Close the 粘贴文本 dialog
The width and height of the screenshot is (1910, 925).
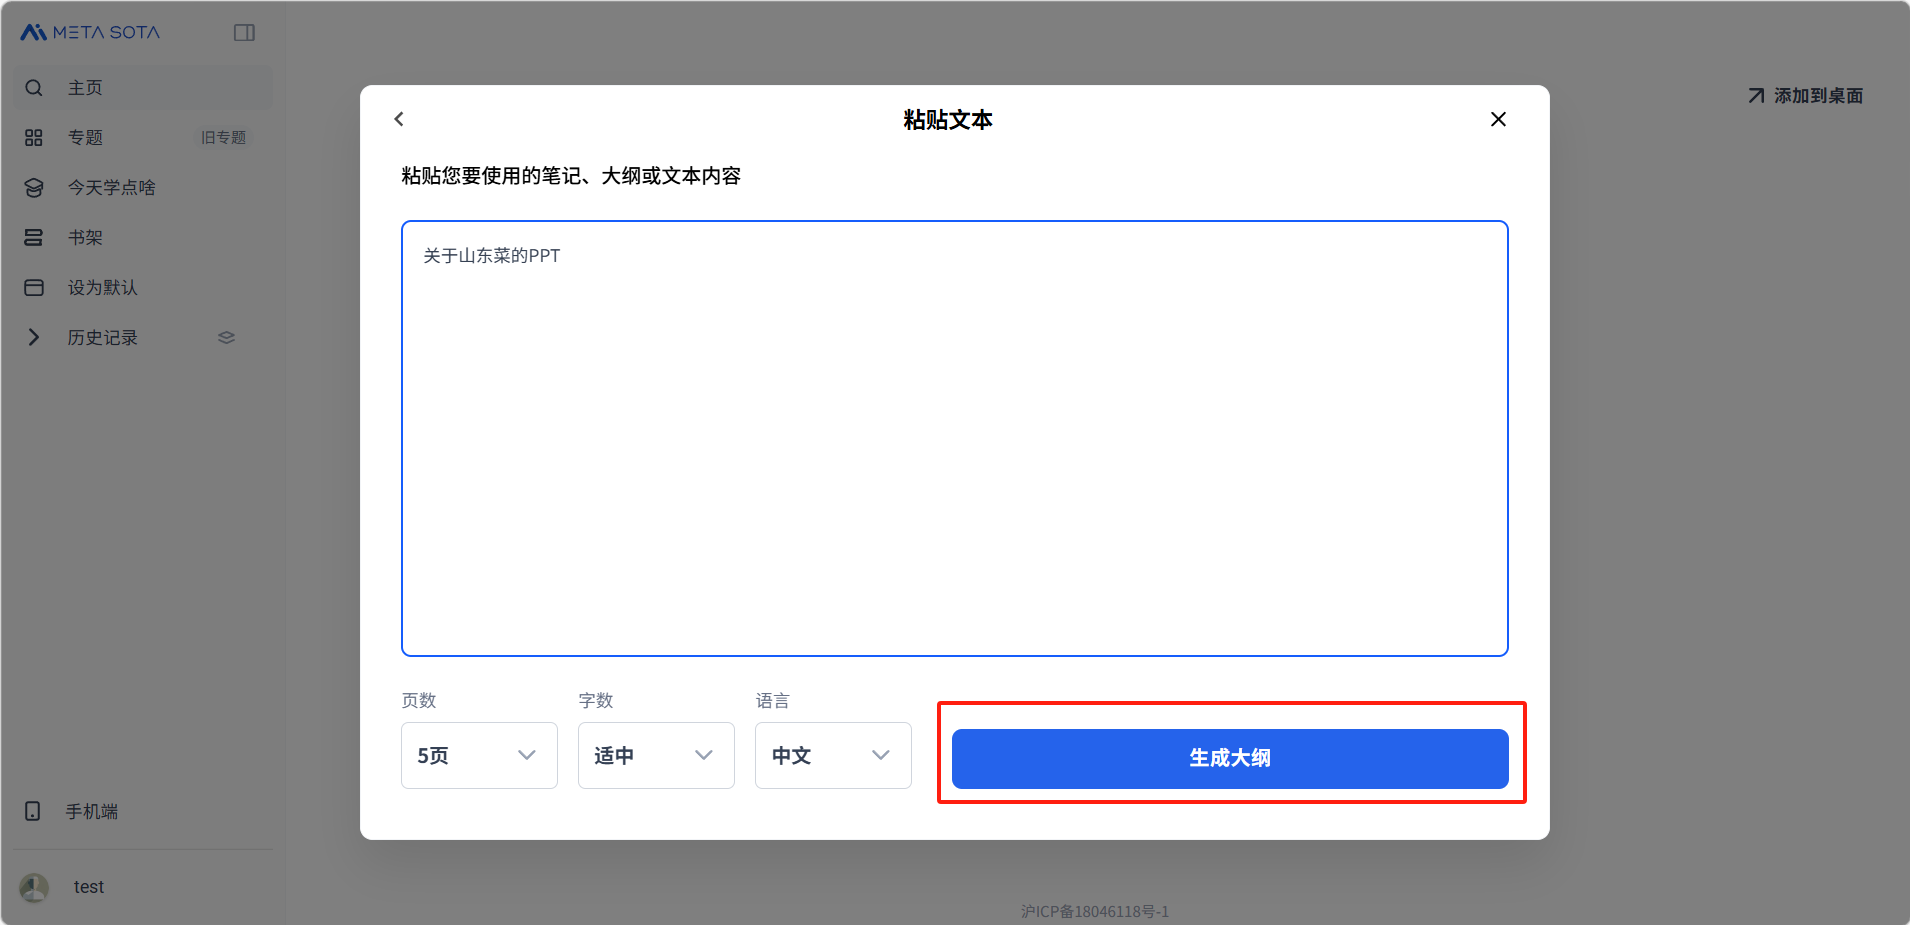(x=1497, y=119)
